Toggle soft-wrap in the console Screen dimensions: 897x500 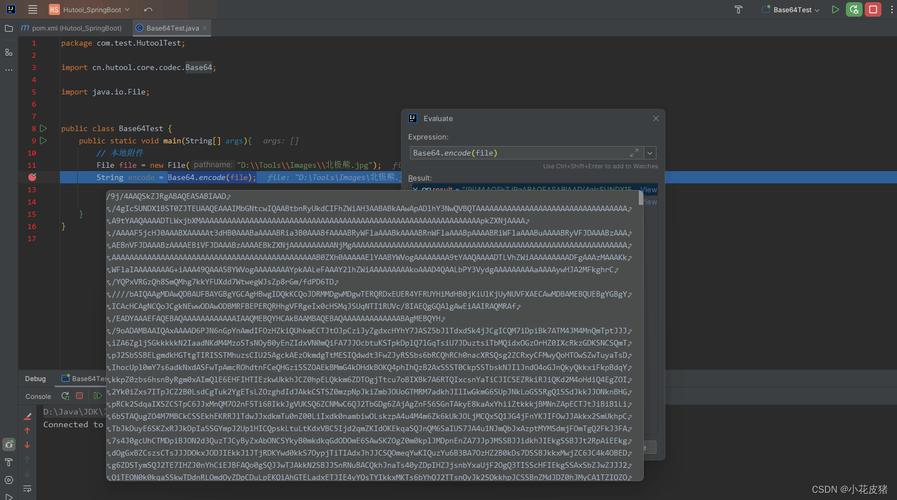tap(27, 489)
